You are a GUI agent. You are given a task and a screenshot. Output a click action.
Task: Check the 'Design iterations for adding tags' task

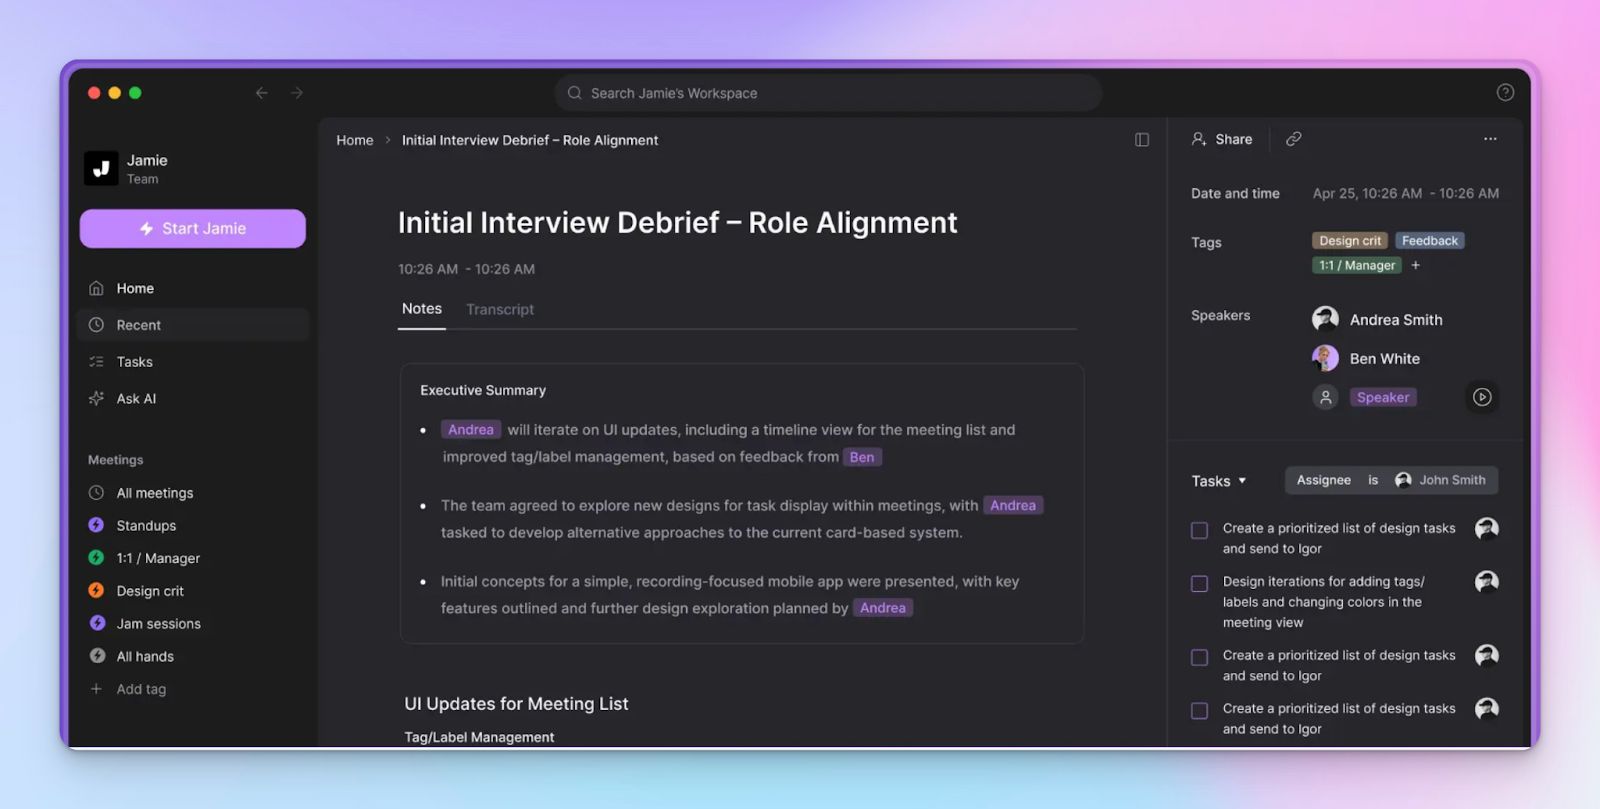pyautogui.click(x=1199, y=583)
